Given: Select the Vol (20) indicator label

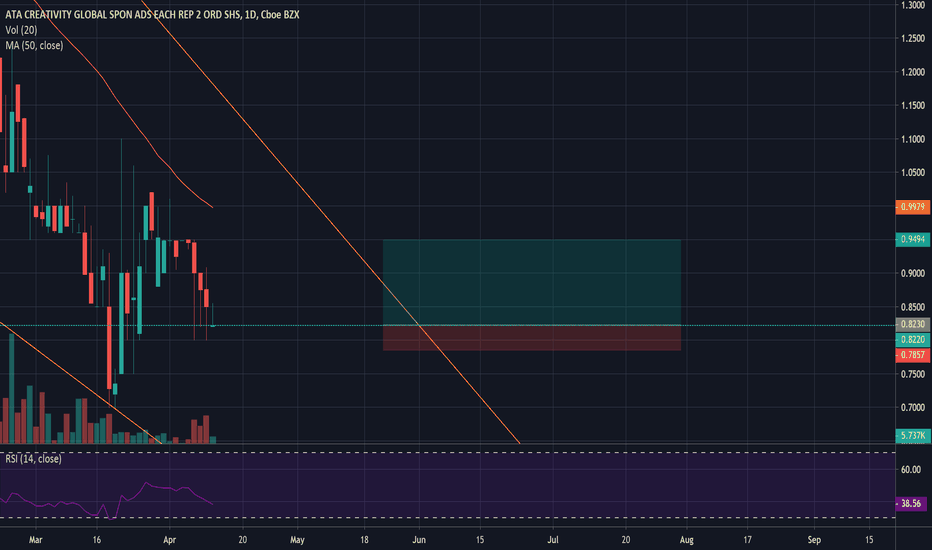Looking at the screenshot, I should [21, 30].
